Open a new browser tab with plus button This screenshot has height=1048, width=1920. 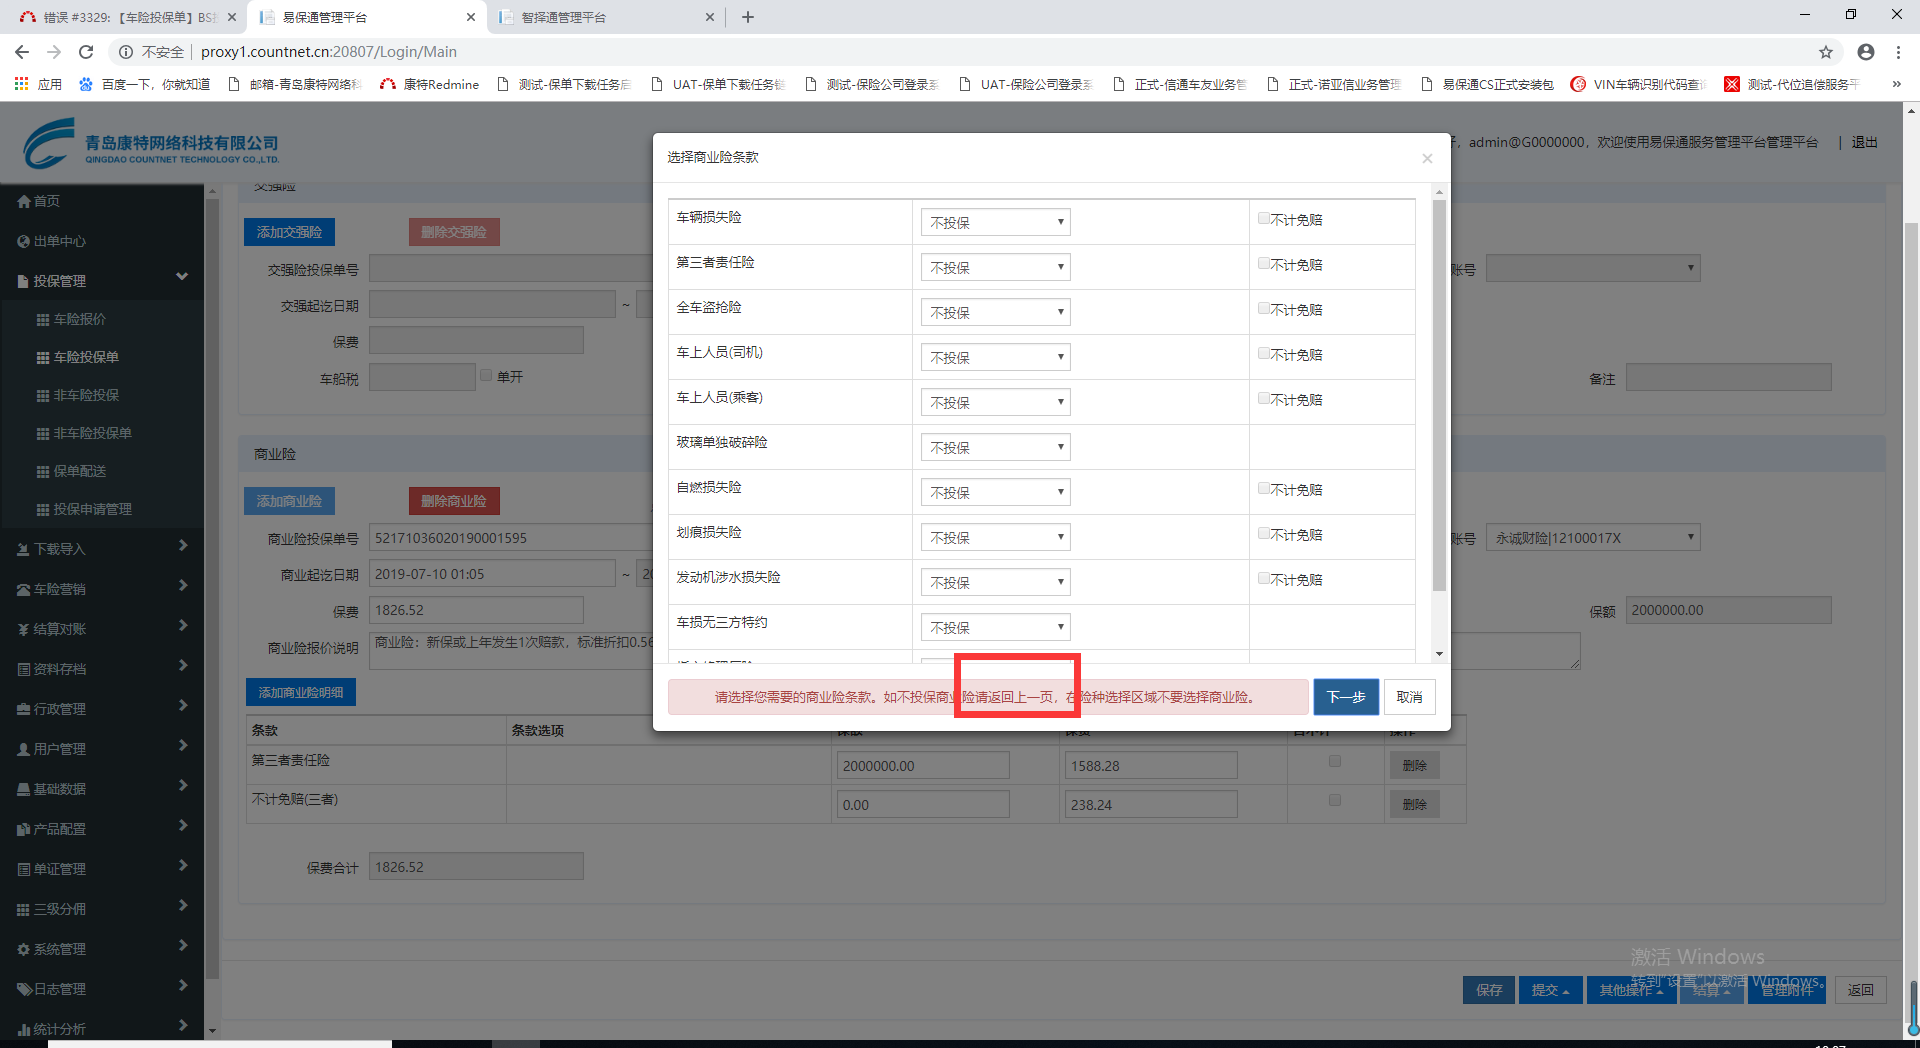(748, 17)
